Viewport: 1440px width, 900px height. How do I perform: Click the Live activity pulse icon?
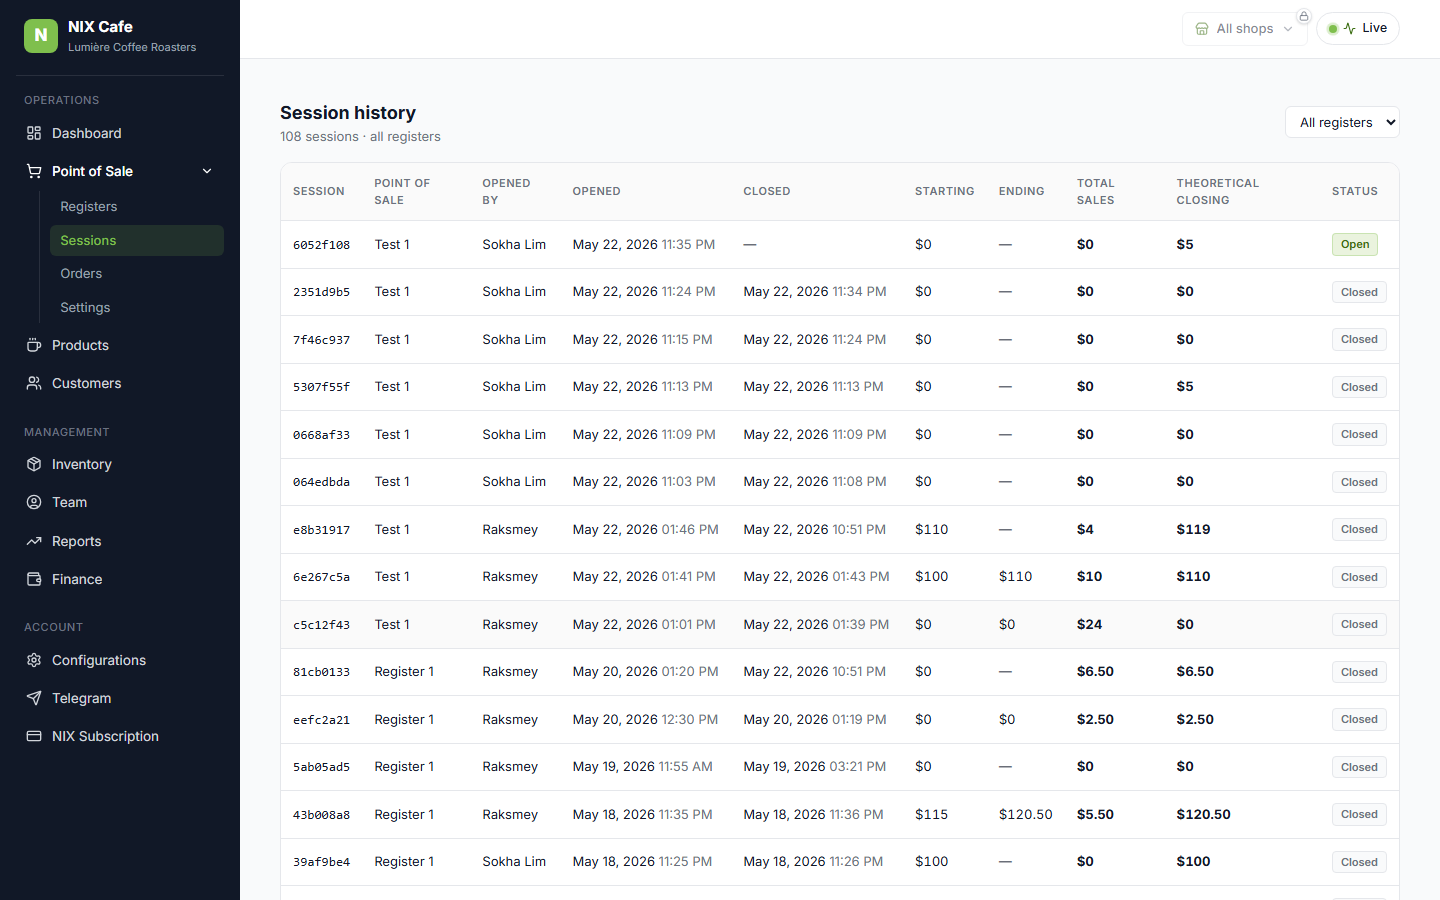pyautogui.click(x=1350, y=28)
